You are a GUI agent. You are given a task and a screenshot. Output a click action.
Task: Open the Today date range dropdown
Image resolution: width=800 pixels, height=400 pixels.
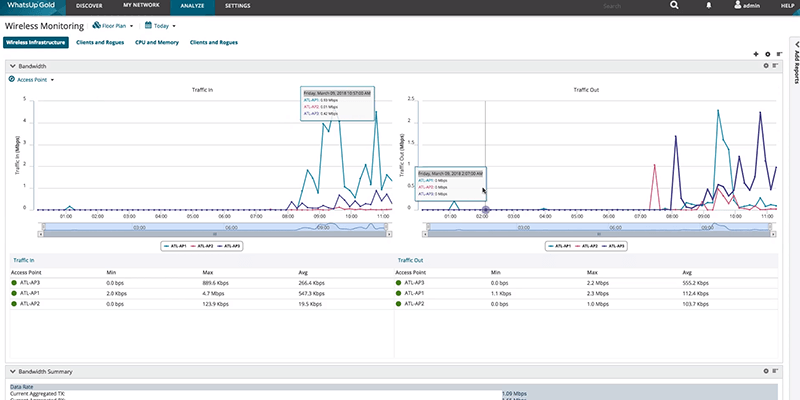click(x=160, y=25)
